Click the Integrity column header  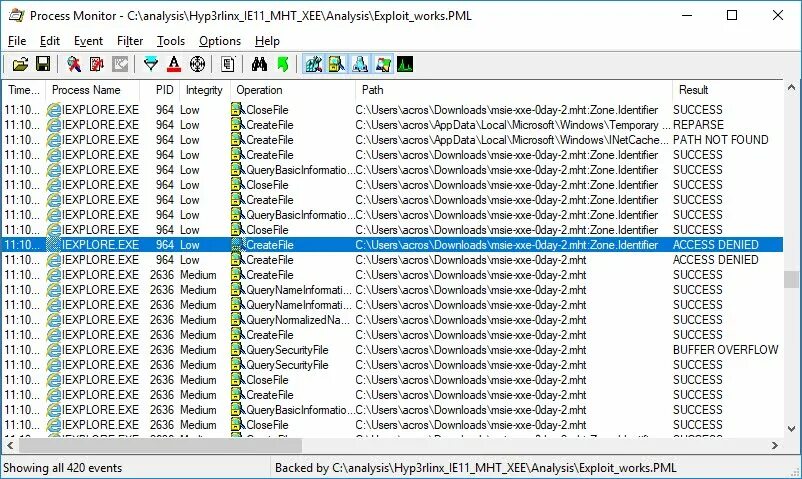click(205, 90)
